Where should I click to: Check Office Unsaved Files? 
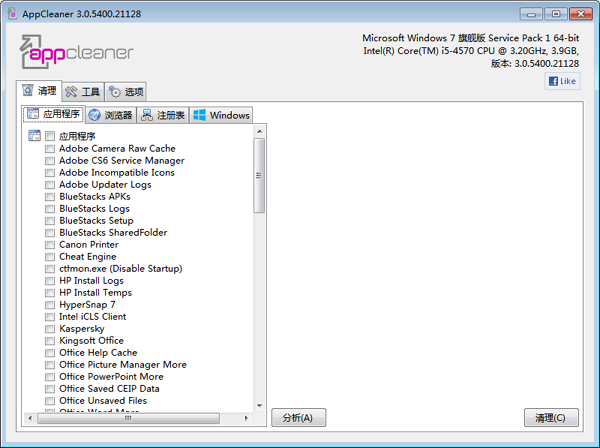[50, 401]
